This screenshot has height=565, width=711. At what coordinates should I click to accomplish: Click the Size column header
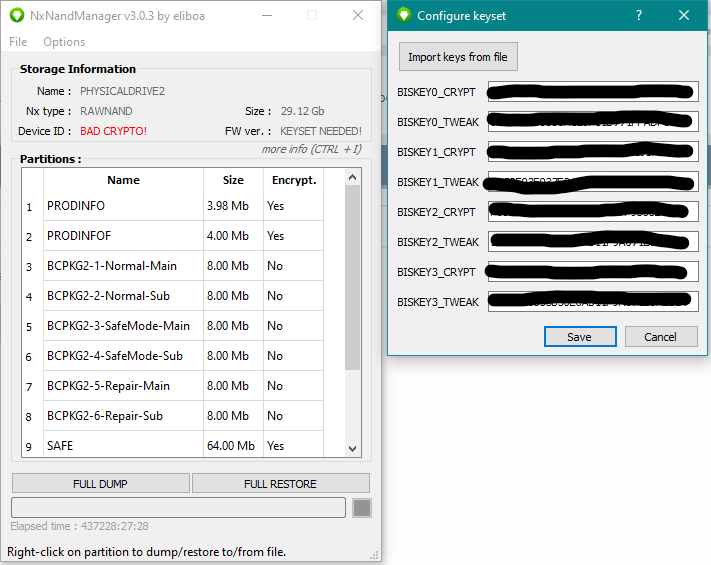tap(233, 180)
